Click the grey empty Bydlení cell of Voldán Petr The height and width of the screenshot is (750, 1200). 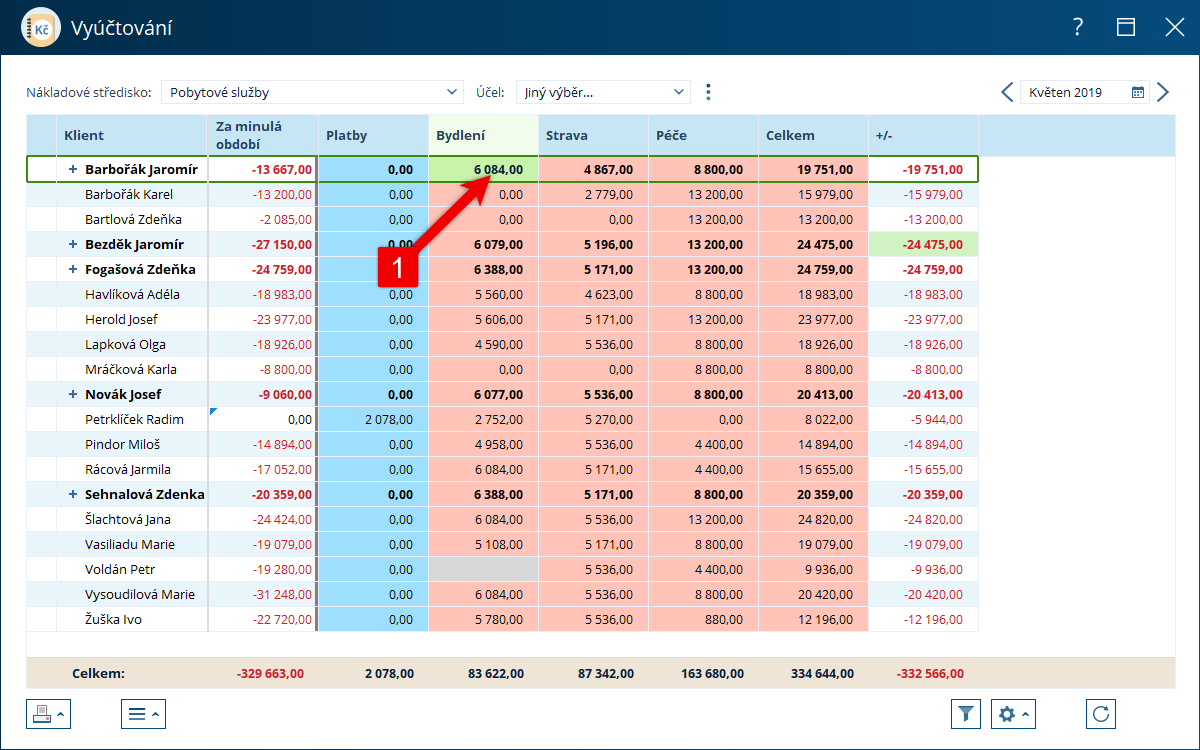click(x=484, y=570)
